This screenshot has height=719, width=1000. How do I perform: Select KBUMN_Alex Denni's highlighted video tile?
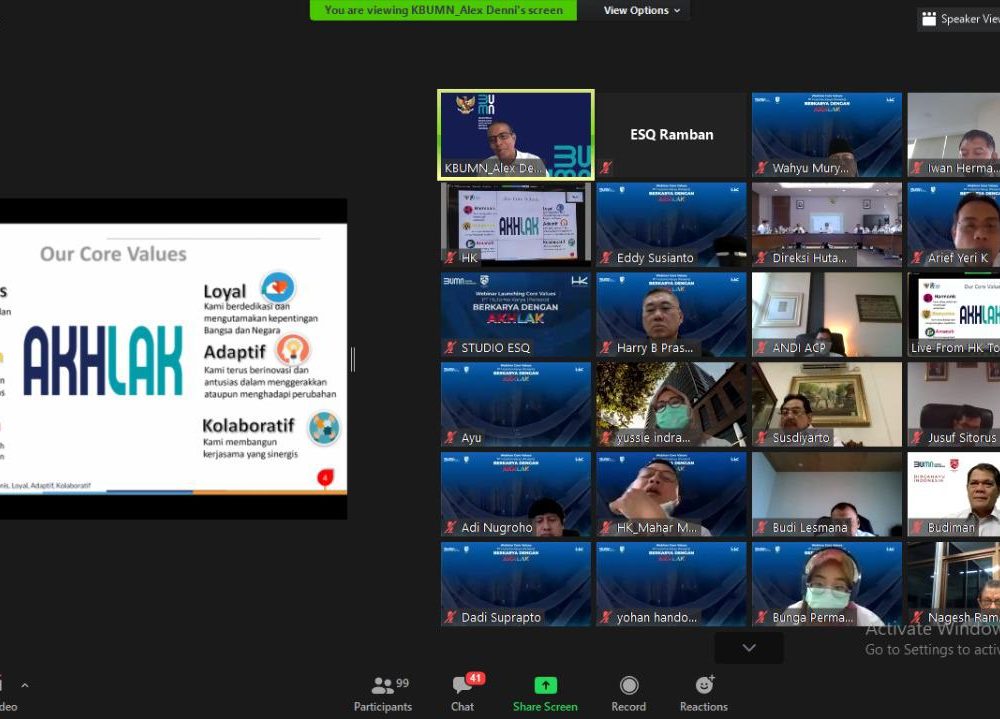(516, 134)
